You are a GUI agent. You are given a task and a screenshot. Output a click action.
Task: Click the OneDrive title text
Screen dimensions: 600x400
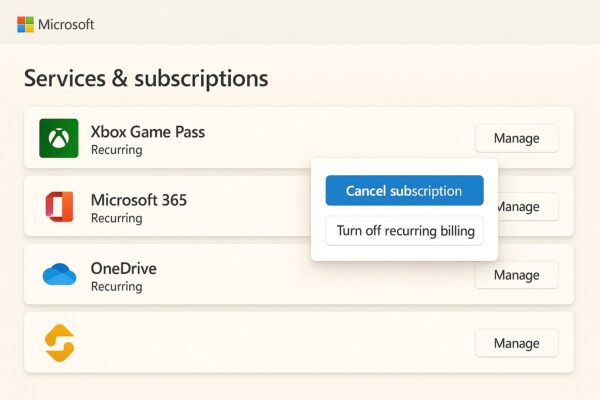tap(124, 268)
